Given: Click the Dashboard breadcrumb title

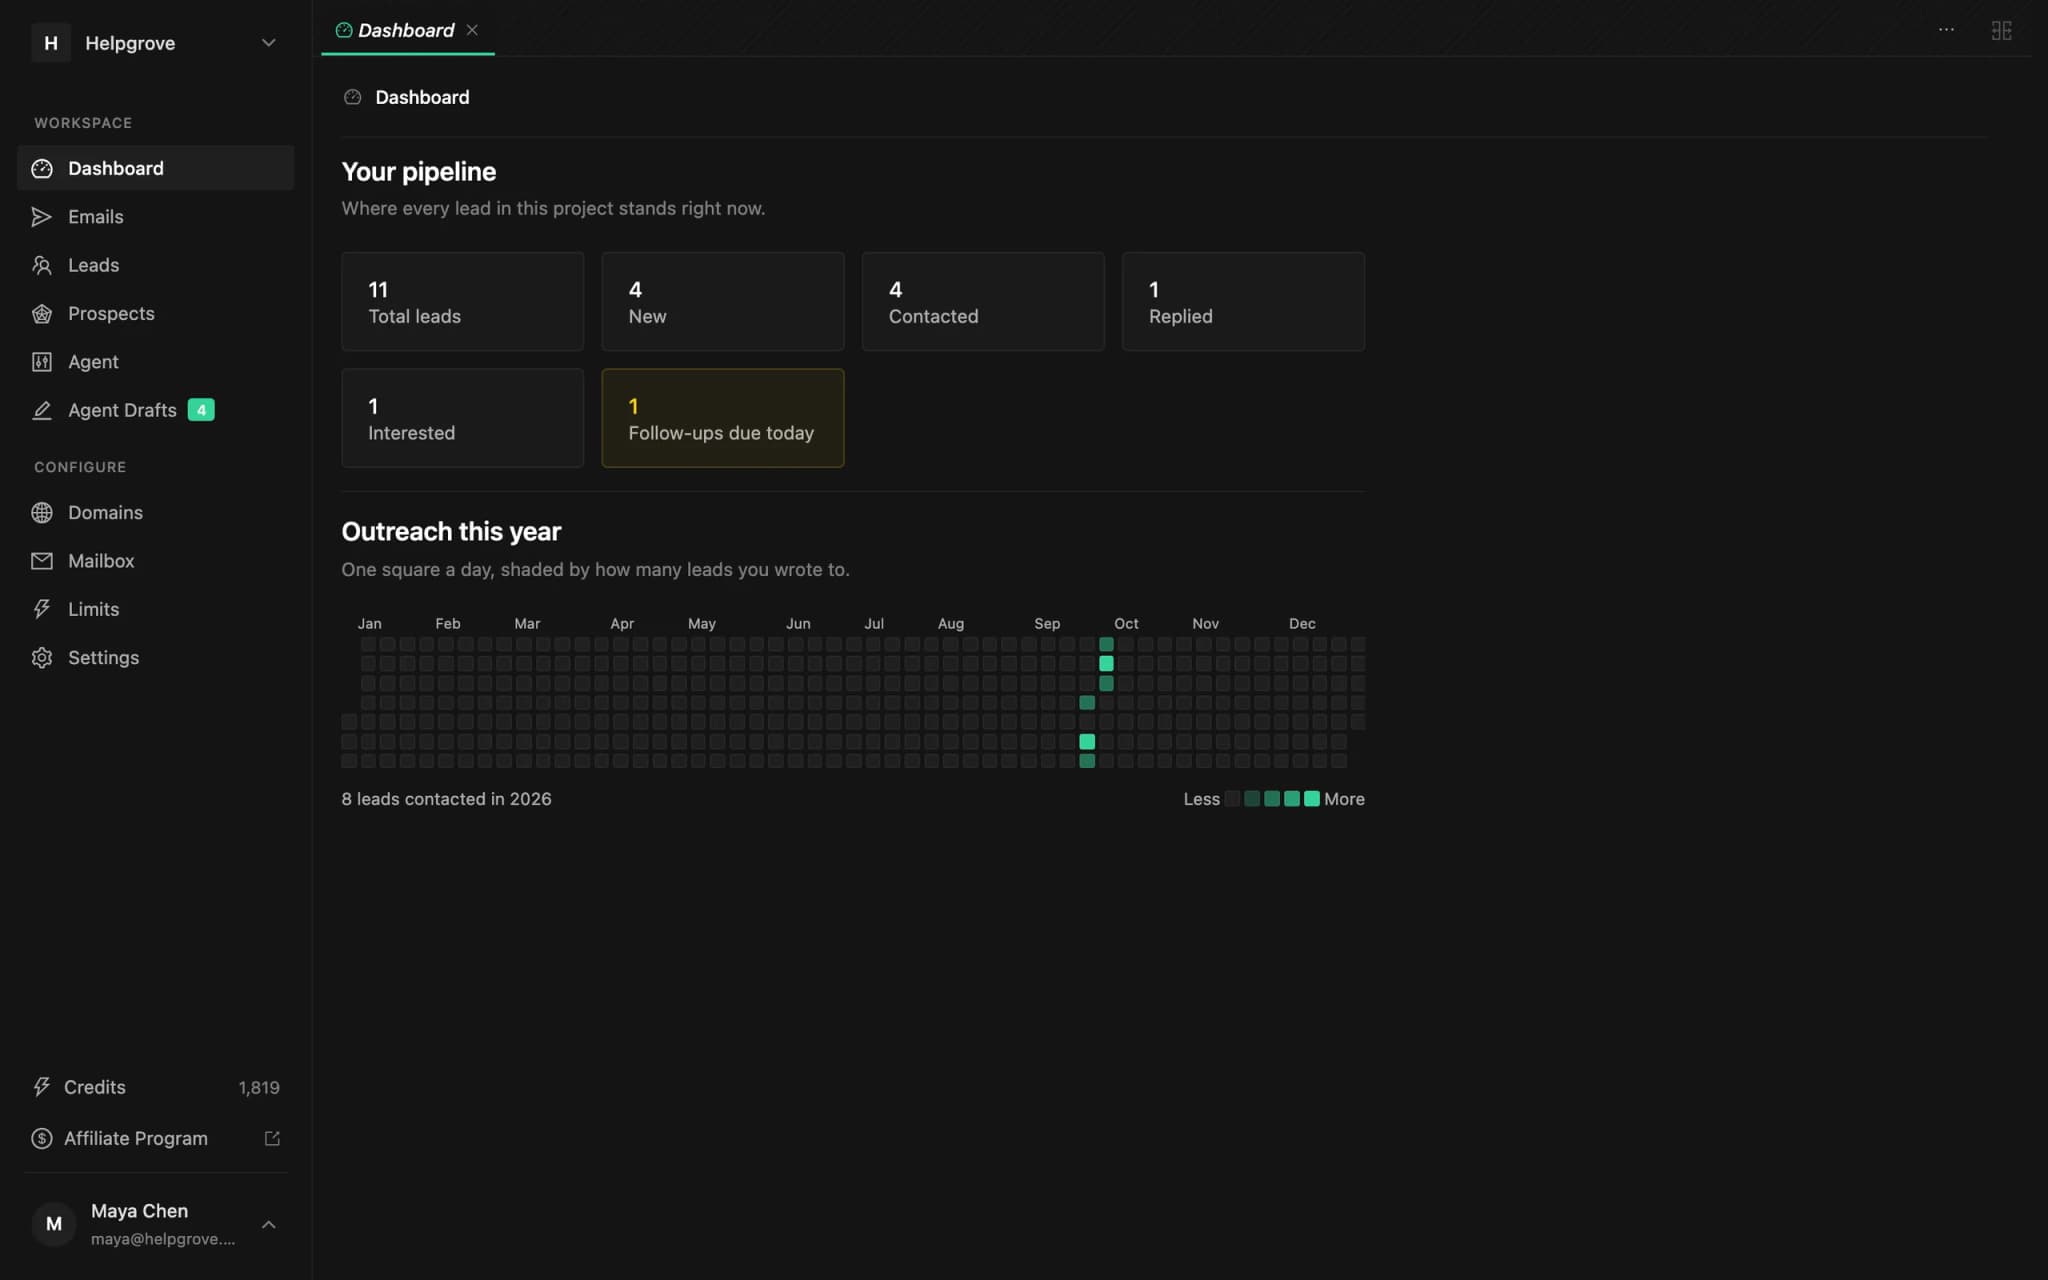Looking at the screenshot, I should tap(422, 97).
